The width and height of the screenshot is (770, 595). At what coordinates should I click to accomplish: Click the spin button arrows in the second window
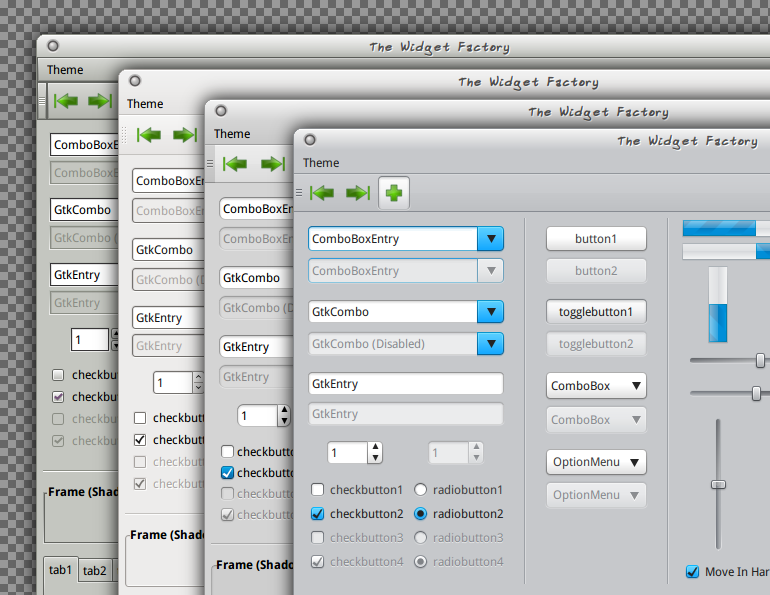coord(198,382)
